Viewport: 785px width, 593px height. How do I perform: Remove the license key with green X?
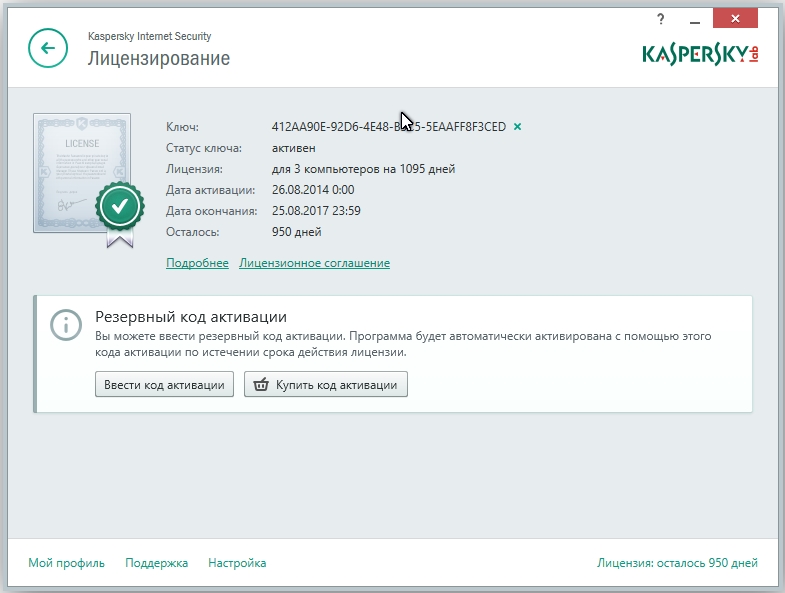point(517,127)
